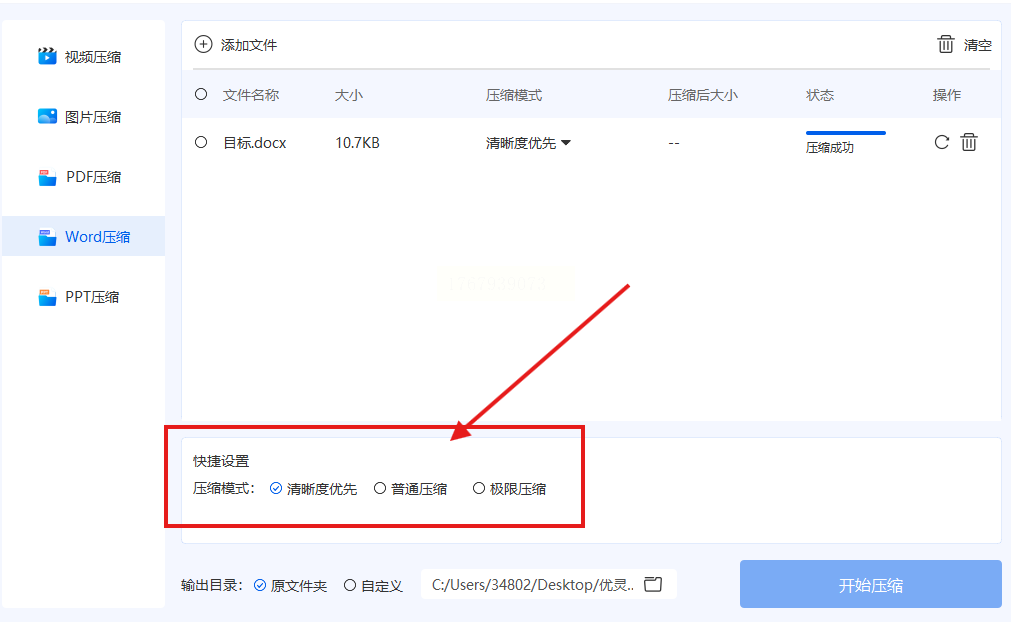Choose the 普通压缩 radio option

[411, 489]
